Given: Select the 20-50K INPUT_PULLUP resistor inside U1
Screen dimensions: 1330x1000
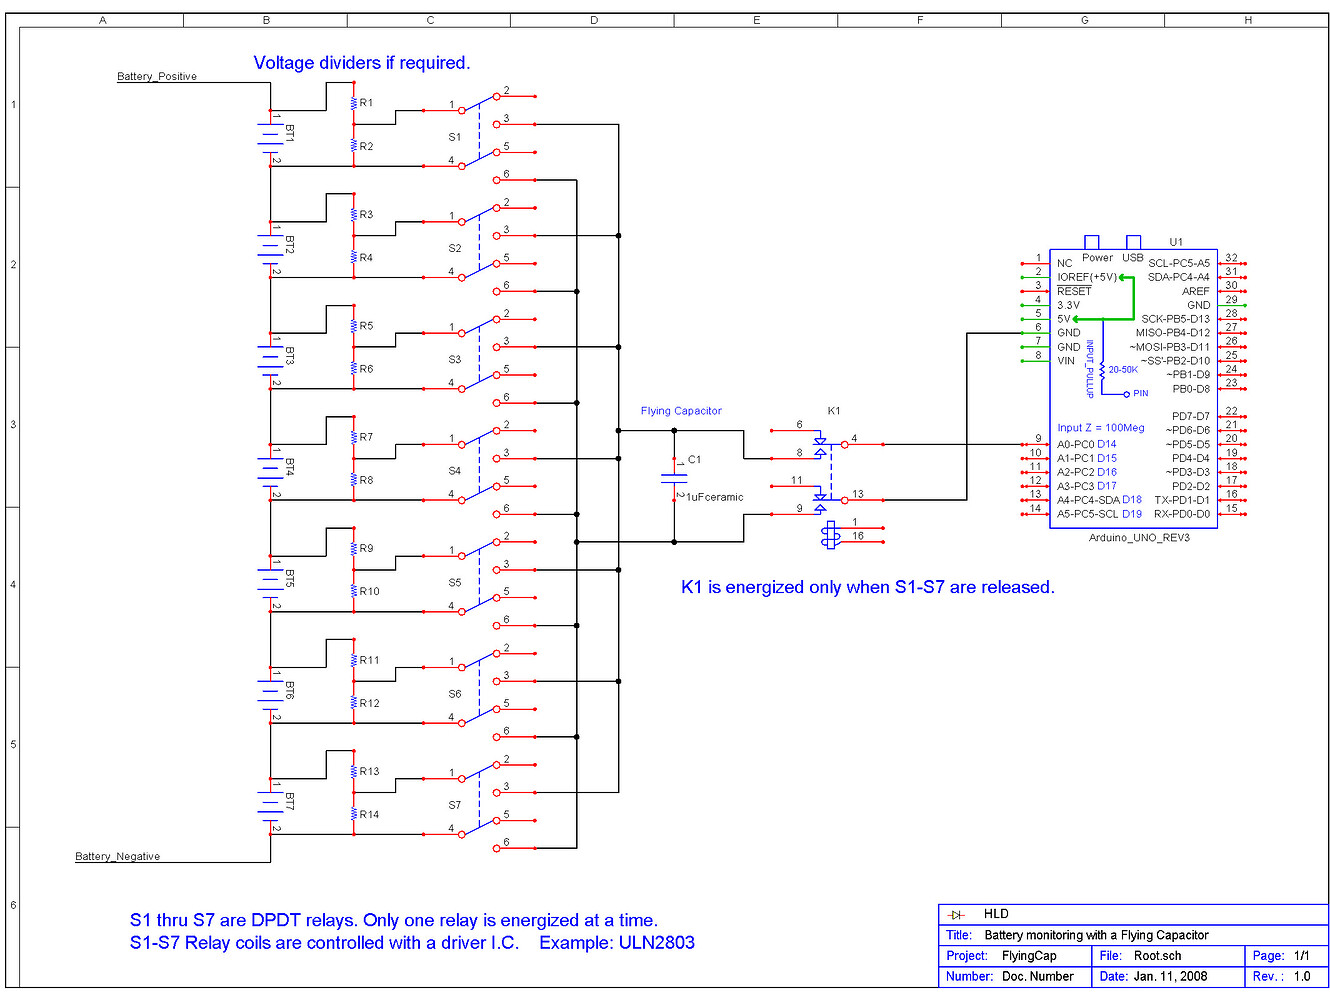Looking at the screenshot, I should [1105, 370].
